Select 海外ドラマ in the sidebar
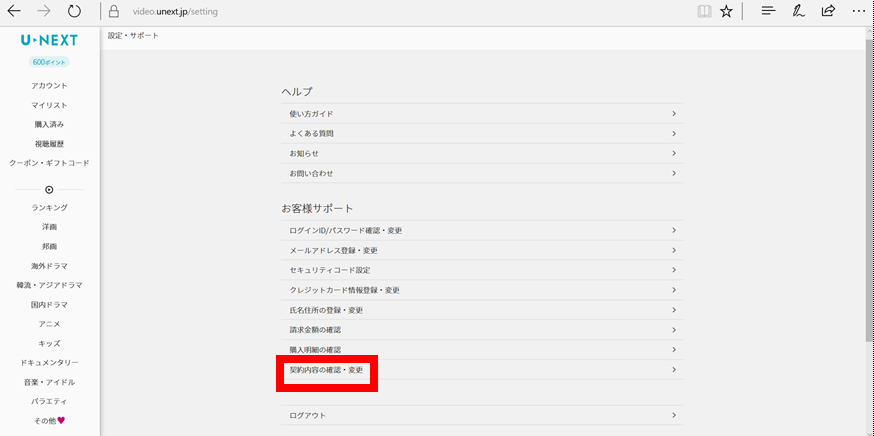Screen dimensions: 874x436 pos(49,266)
